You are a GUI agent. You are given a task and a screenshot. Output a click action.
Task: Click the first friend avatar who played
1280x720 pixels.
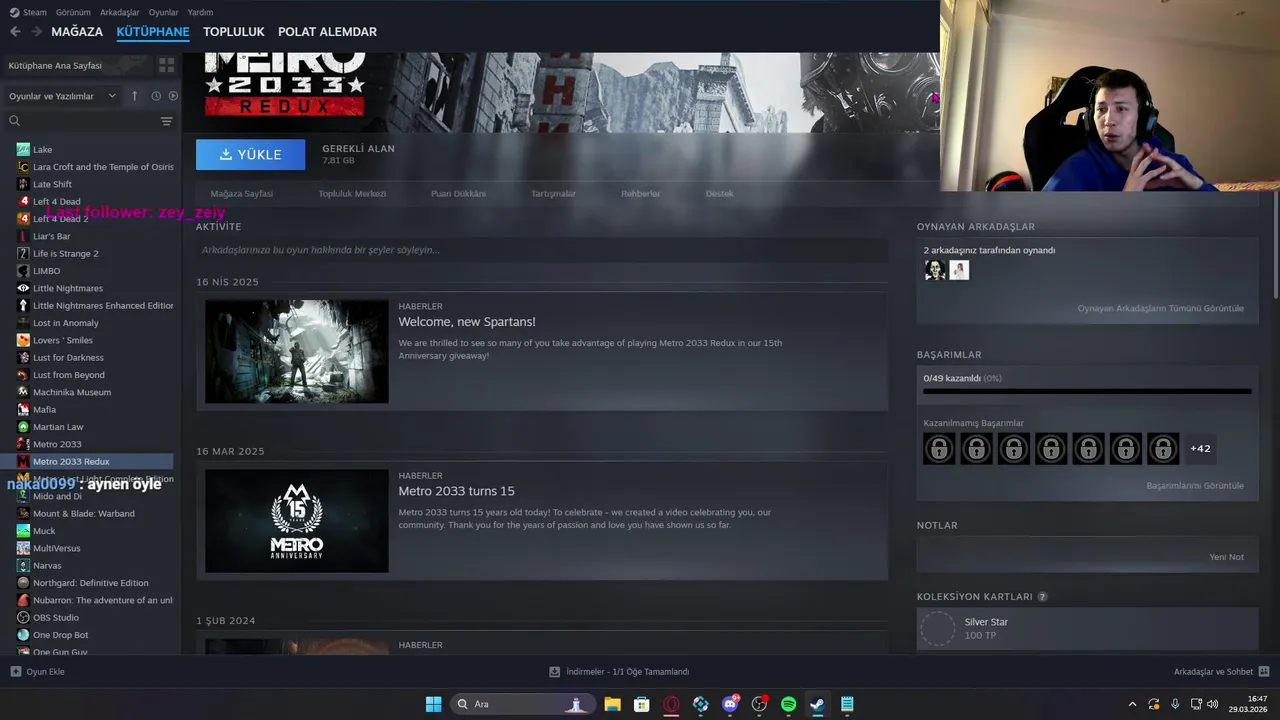(935, 270)
